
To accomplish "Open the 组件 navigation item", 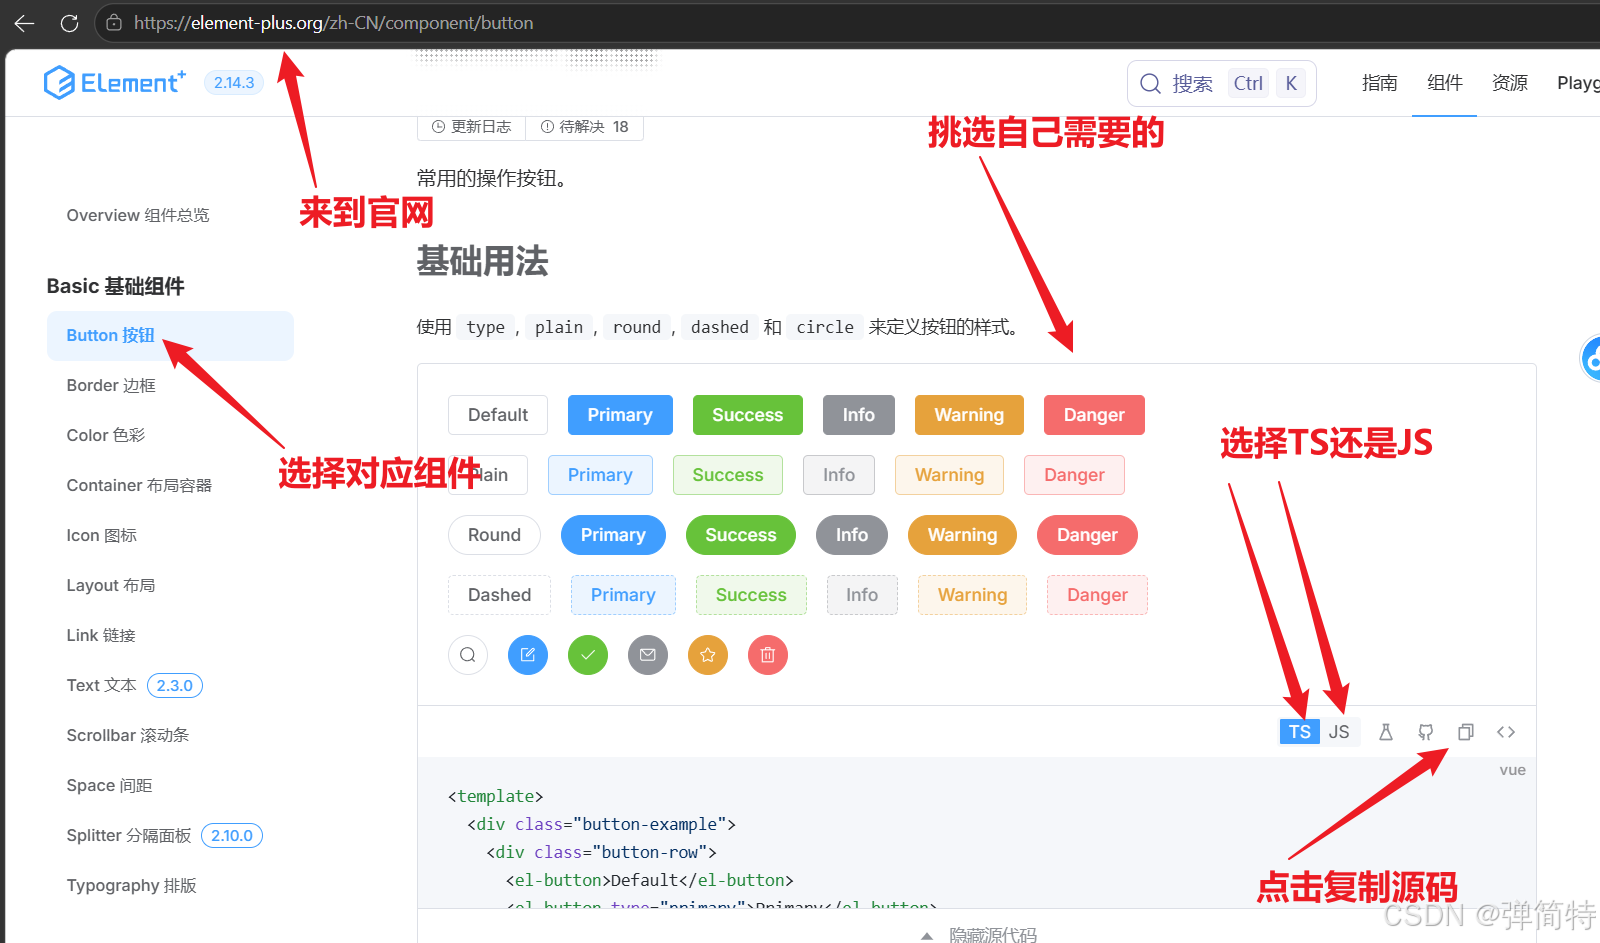I will click(1445, 83).
